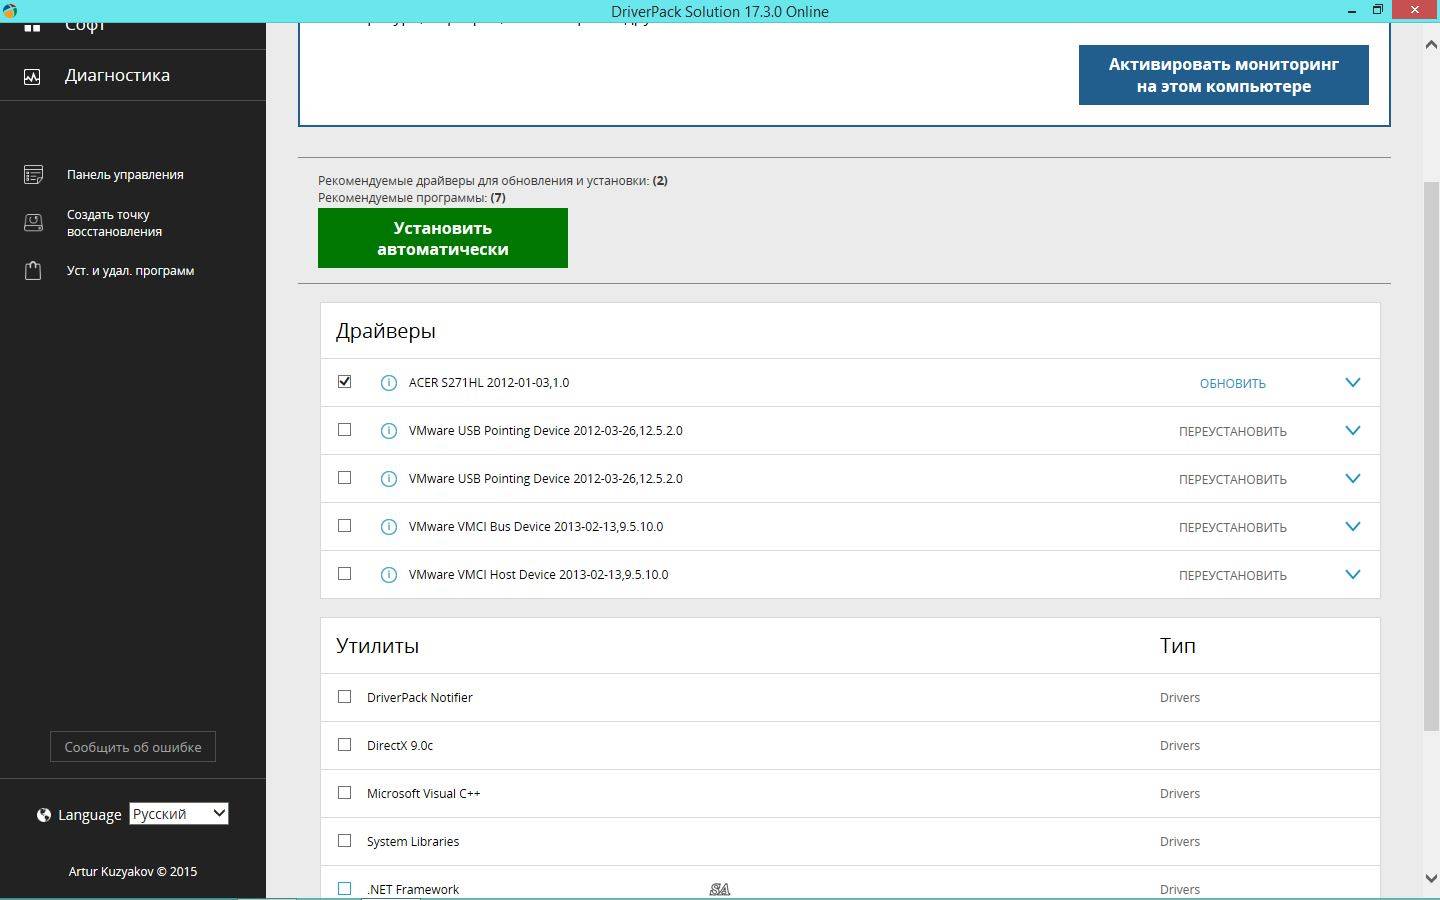The width and height of the screenshot is (1440, 900).
Task: Click the VMware VMCI Host Device 2013-02-13,9.5.10.0 text
Action: [x=538, y=575]
